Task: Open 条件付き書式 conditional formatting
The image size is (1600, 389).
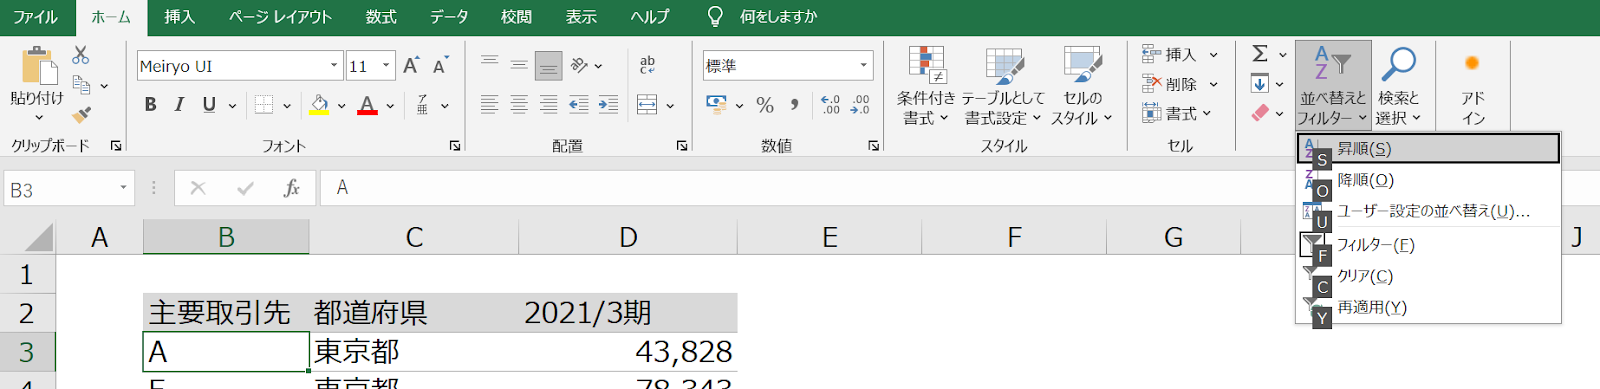Action: pyautogui.click(x=926, y=86)
